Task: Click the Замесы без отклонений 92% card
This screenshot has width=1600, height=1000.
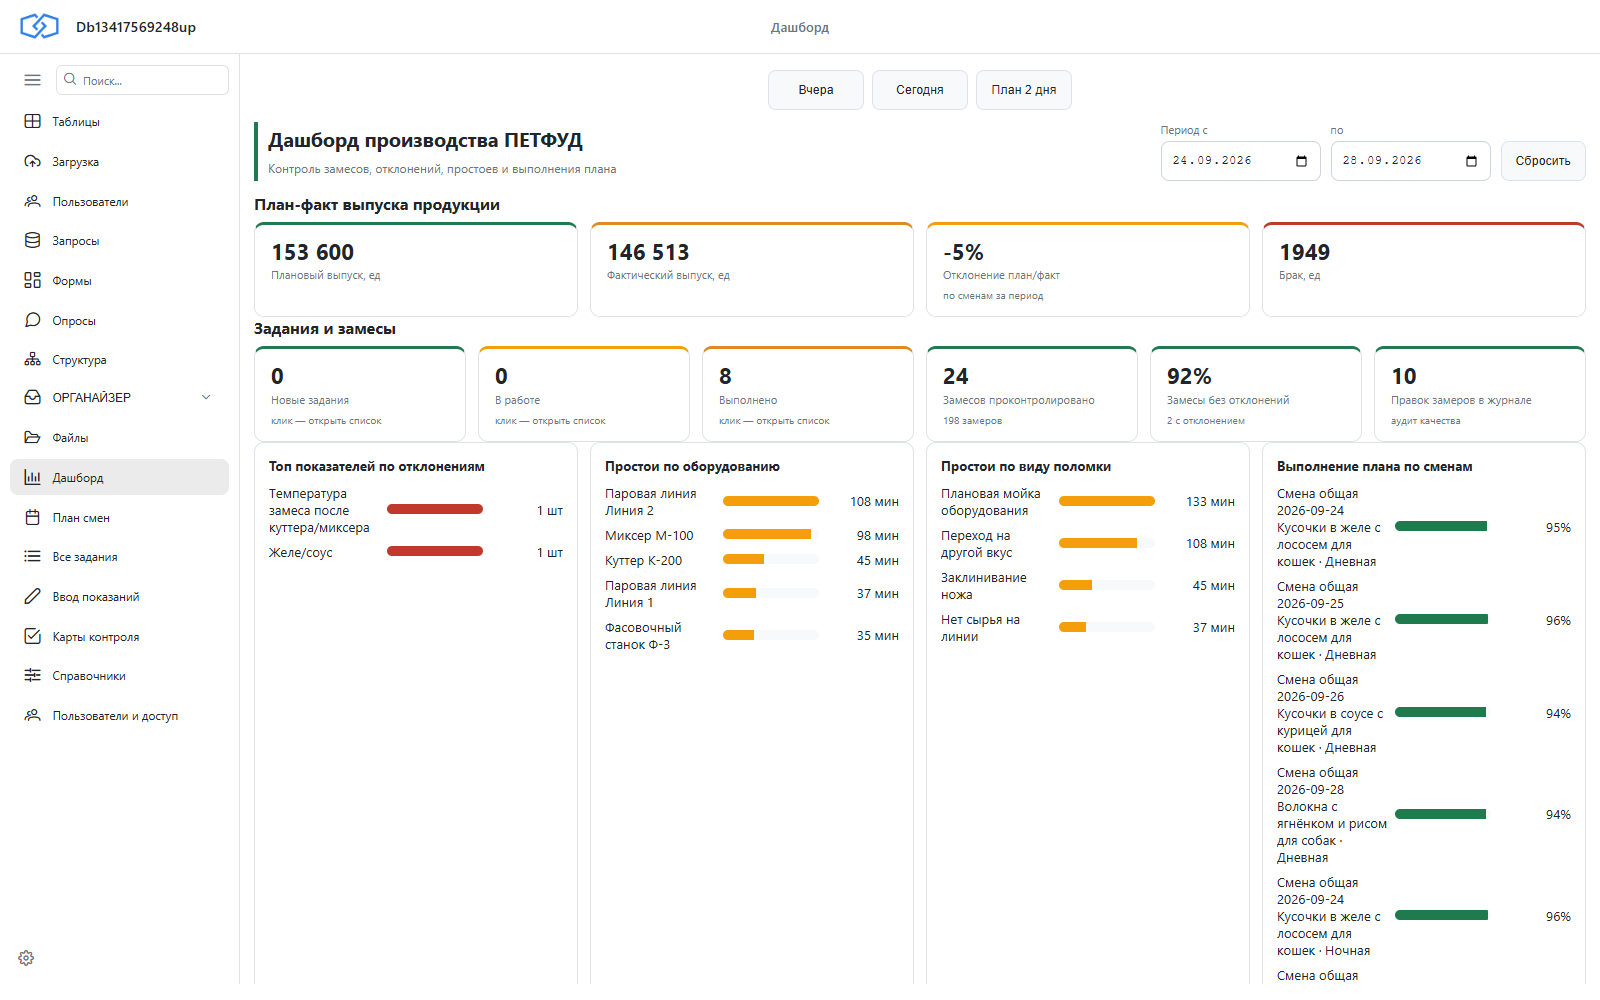Action: (1256, 394)
